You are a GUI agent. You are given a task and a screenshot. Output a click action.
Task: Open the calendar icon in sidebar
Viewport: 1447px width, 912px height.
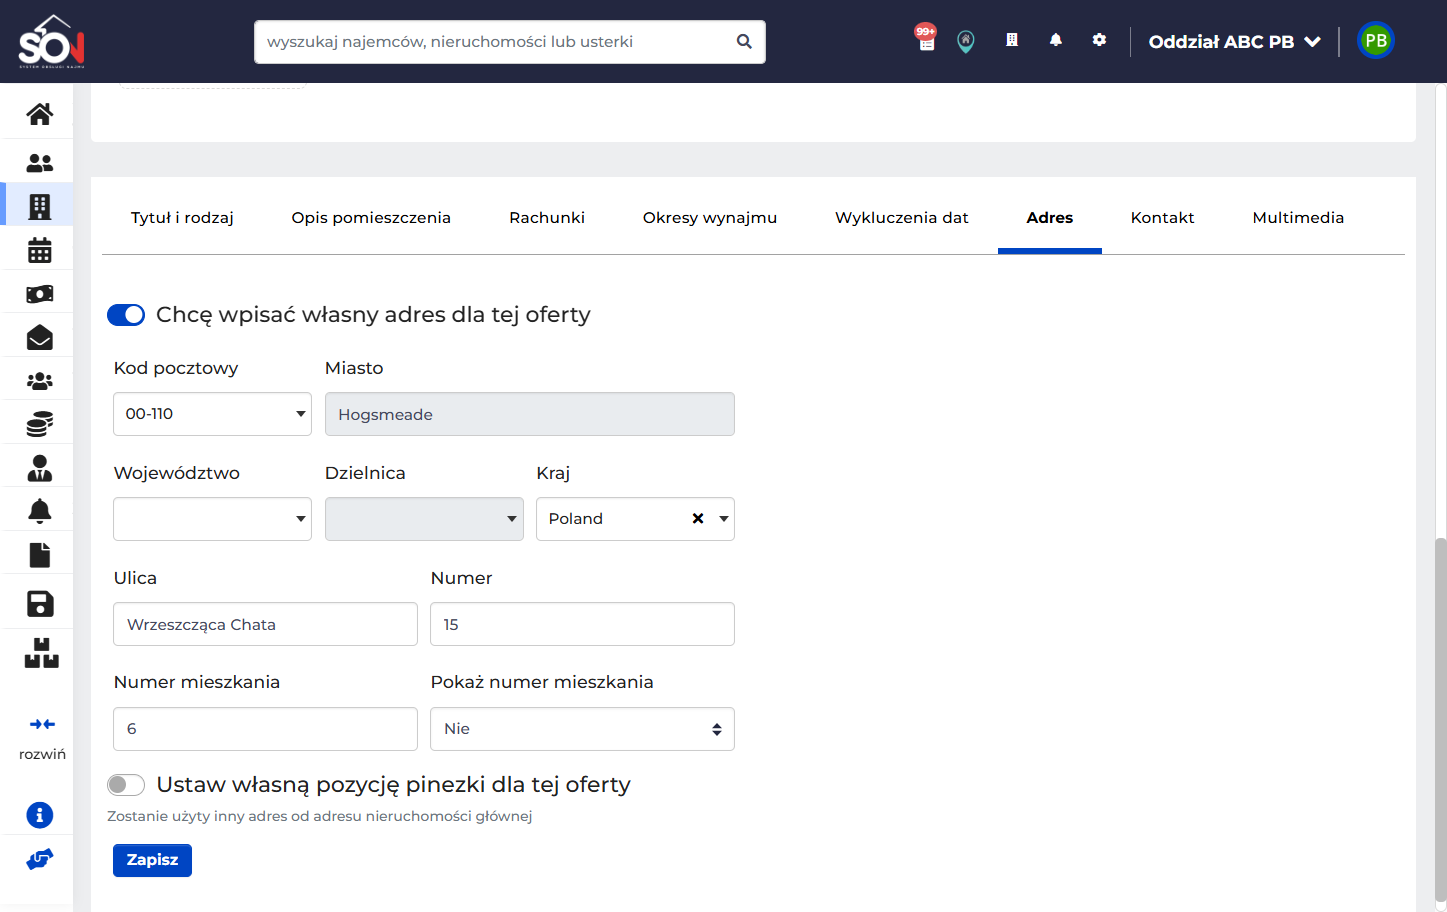[x=40, y=250]
